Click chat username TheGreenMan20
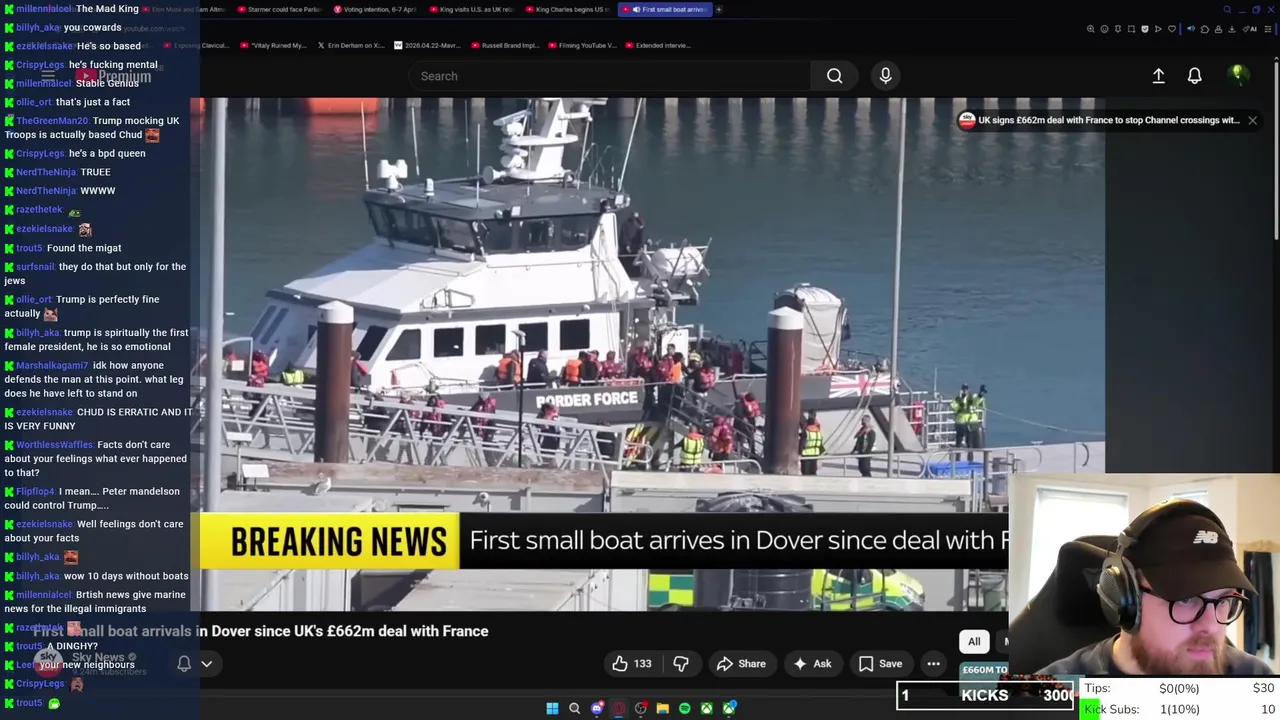The height and width of the screenshot is (720, 1280). coord(52,121)
